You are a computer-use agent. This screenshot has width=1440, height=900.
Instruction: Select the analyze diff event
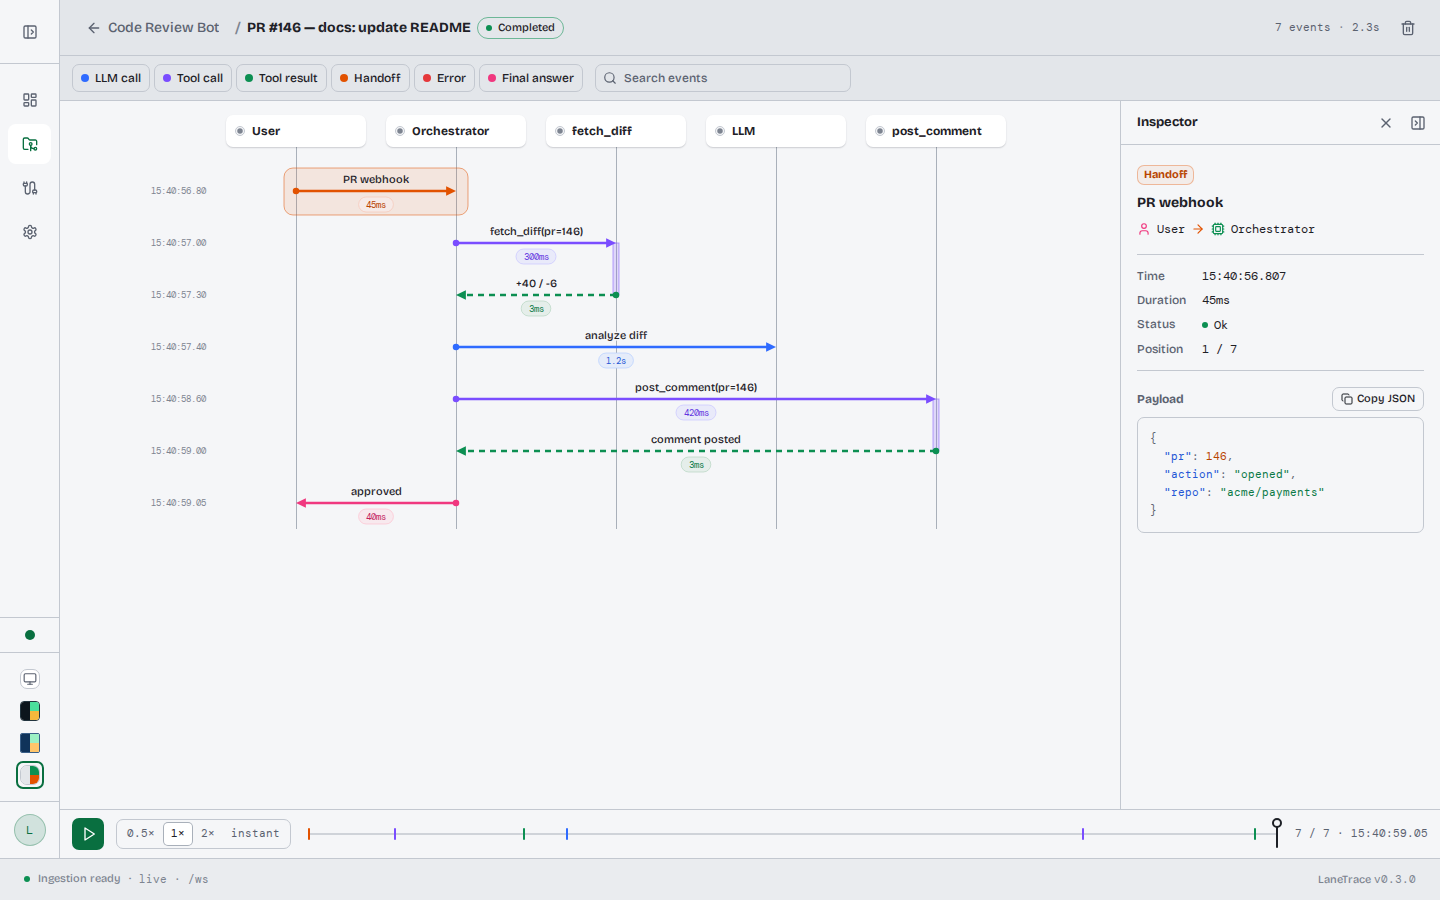point(616,347)
